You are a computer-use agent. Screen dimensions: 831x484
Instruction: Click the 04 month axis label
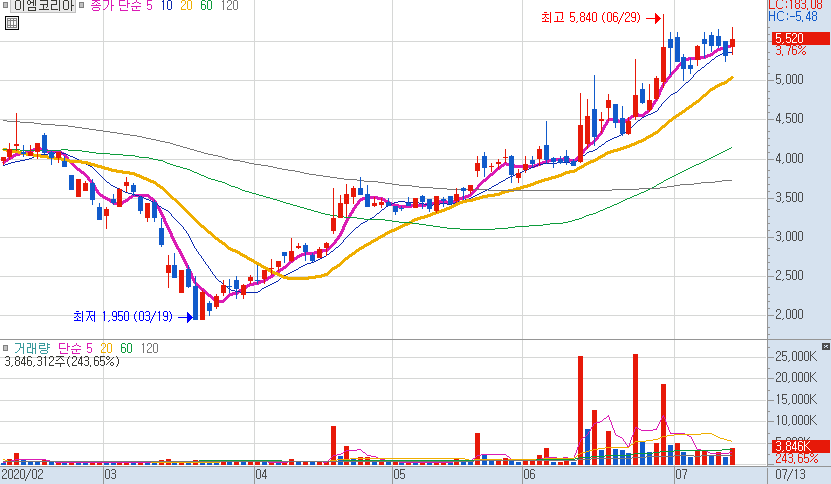(x=261, y=474)
